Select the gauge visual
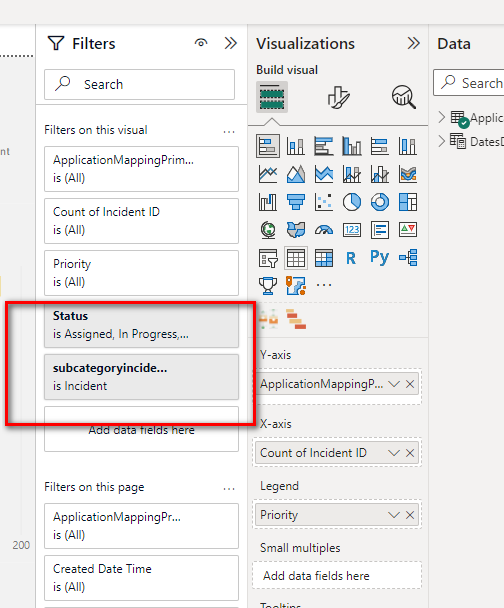The width and height of the screenshot is (504, 608). tap(324, 230)
